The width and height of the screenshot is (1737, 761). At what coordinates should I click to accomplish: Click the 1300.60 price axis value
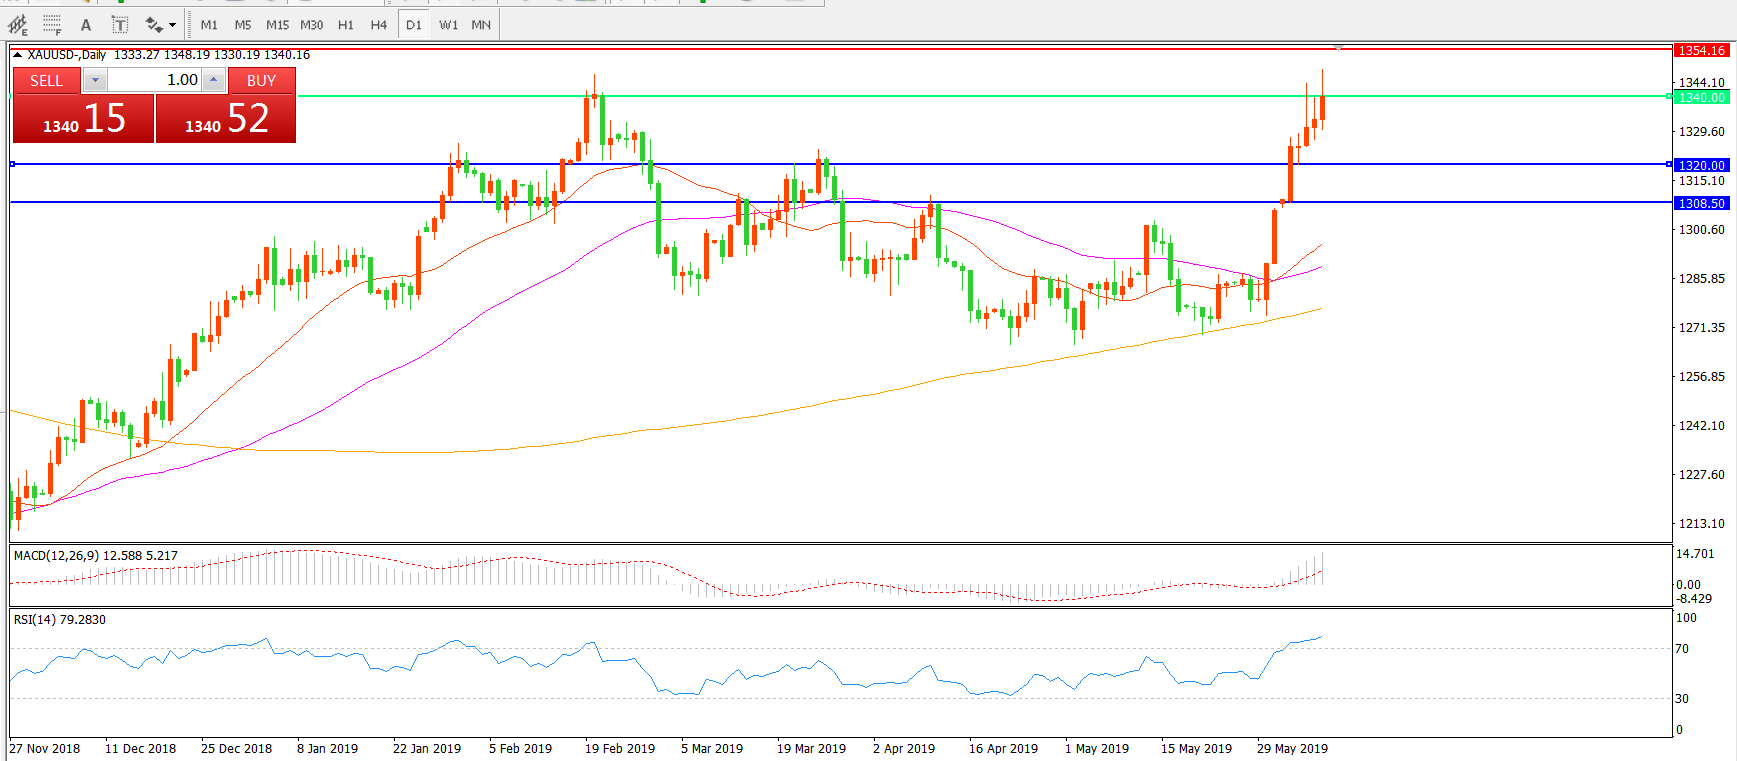[1701, 229]
